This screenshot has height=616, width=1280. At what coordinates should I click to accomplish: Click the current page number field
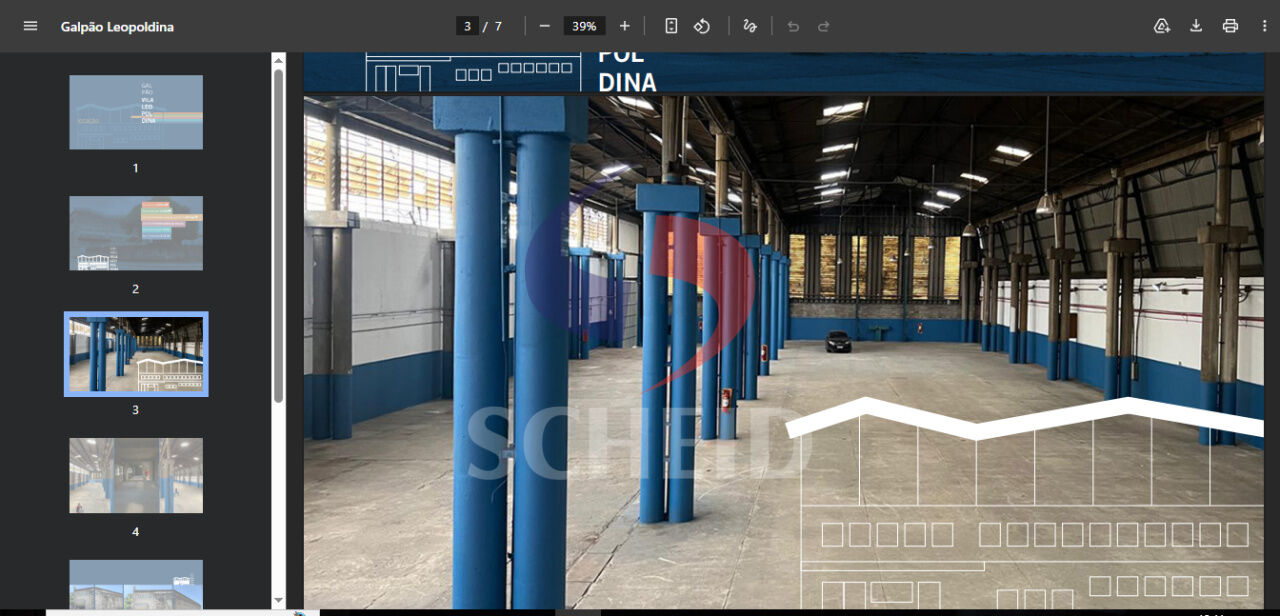[467, 26]
